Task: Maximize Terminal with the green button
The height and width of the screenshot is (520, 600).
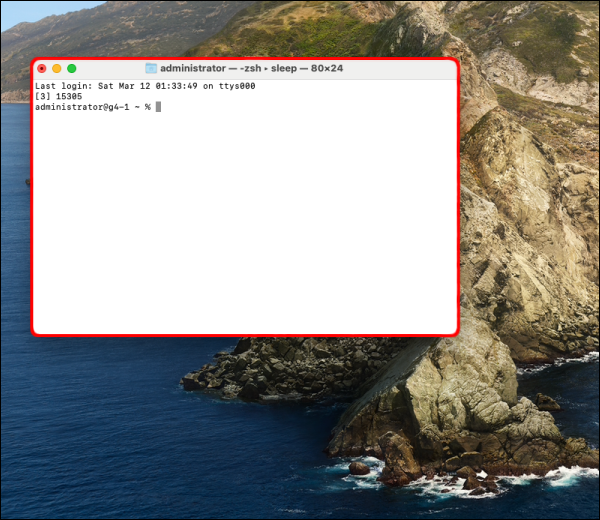Action: coord(72,68)
